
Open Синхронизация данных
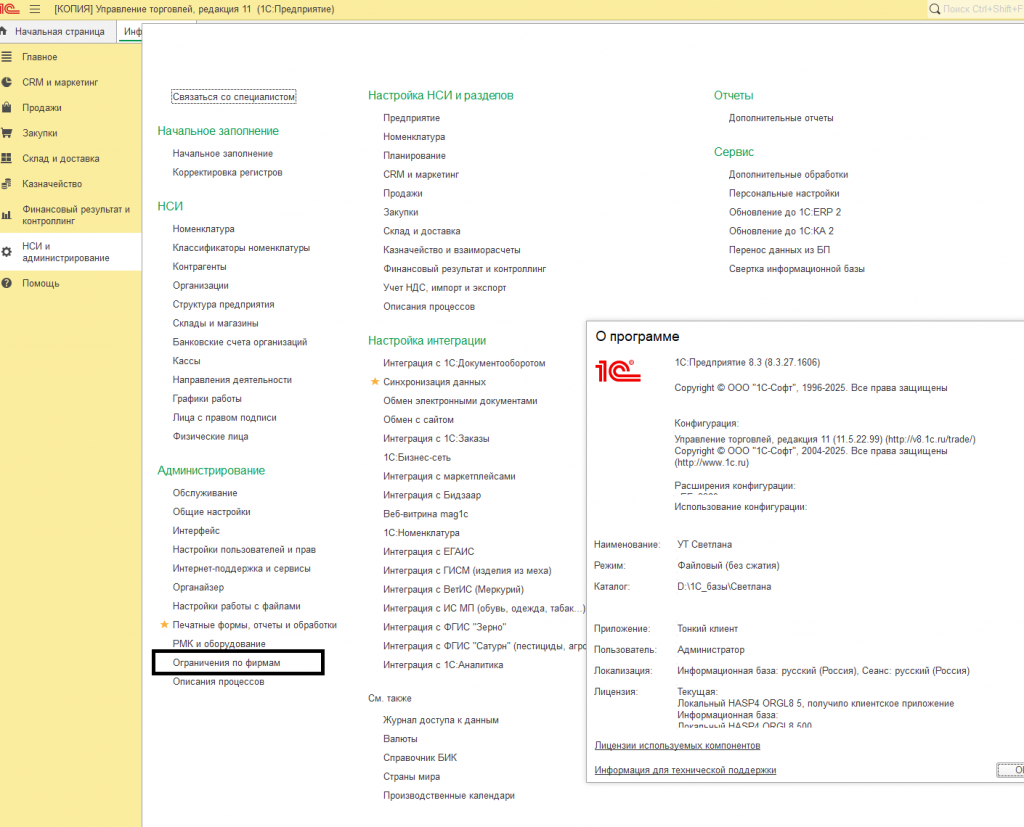pyautogui.click(x=434, y=382)
